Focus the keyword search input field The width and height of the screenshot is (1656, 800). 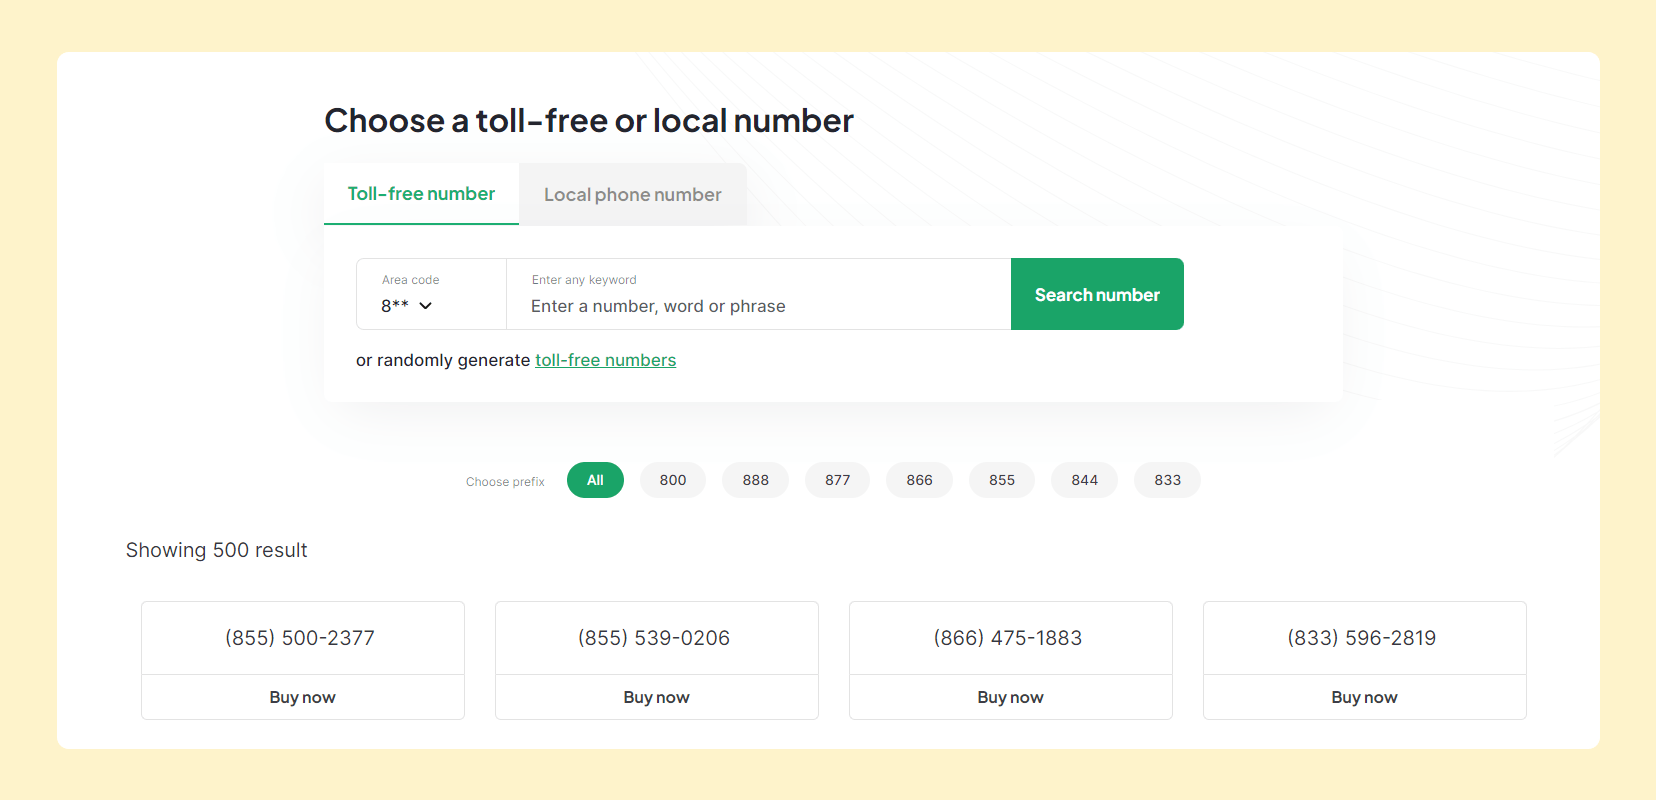pos(759,294)
